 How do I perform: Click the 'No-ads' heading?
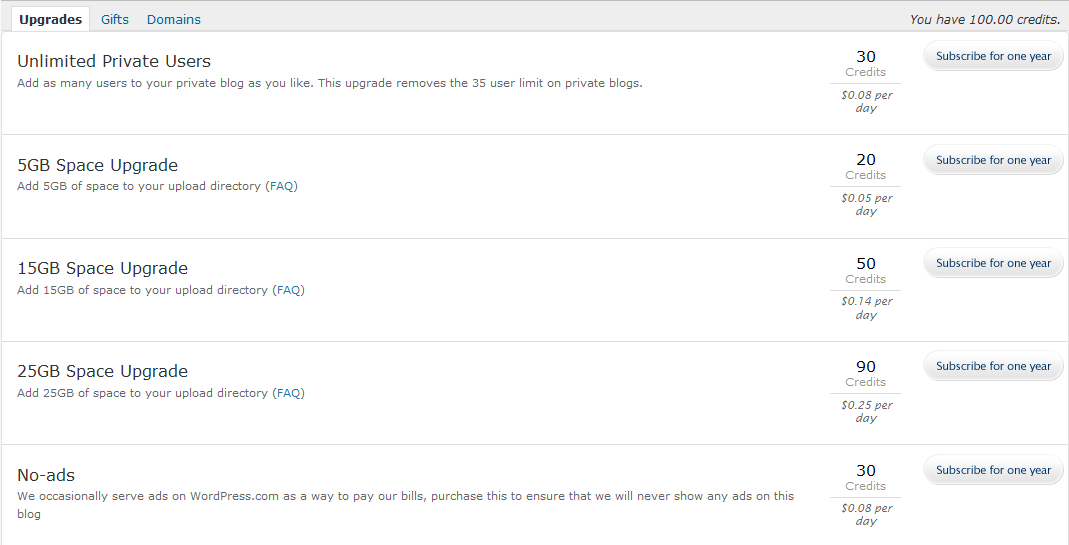point(46,475)
